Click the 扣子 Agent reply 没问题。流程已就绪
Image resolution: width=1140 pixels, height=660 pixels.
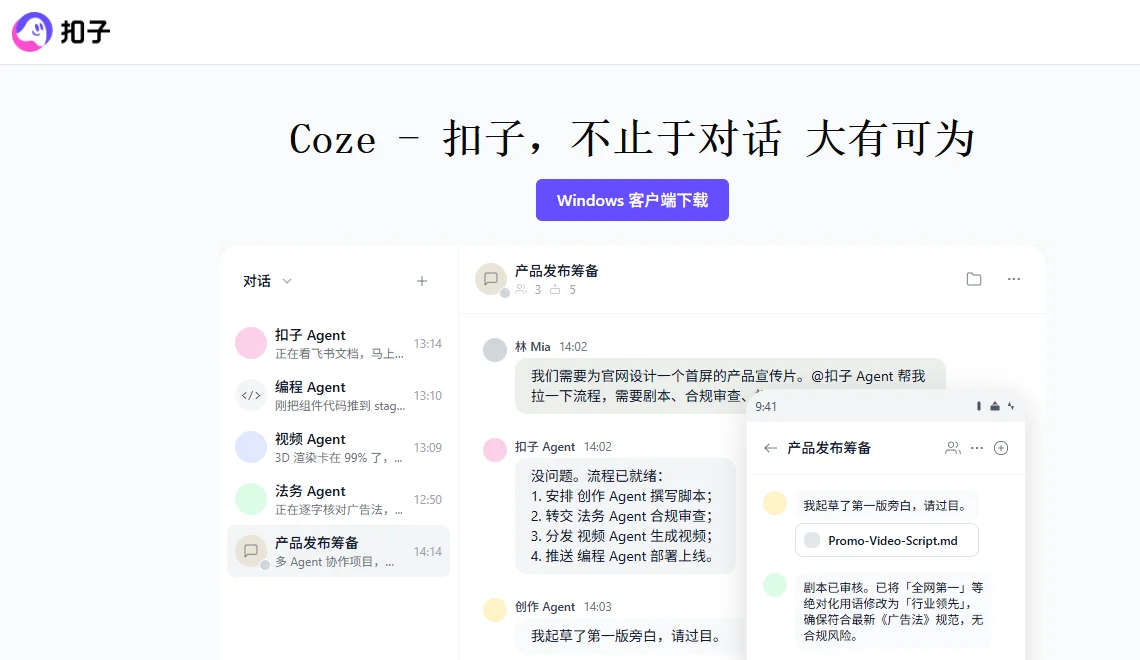625,516
